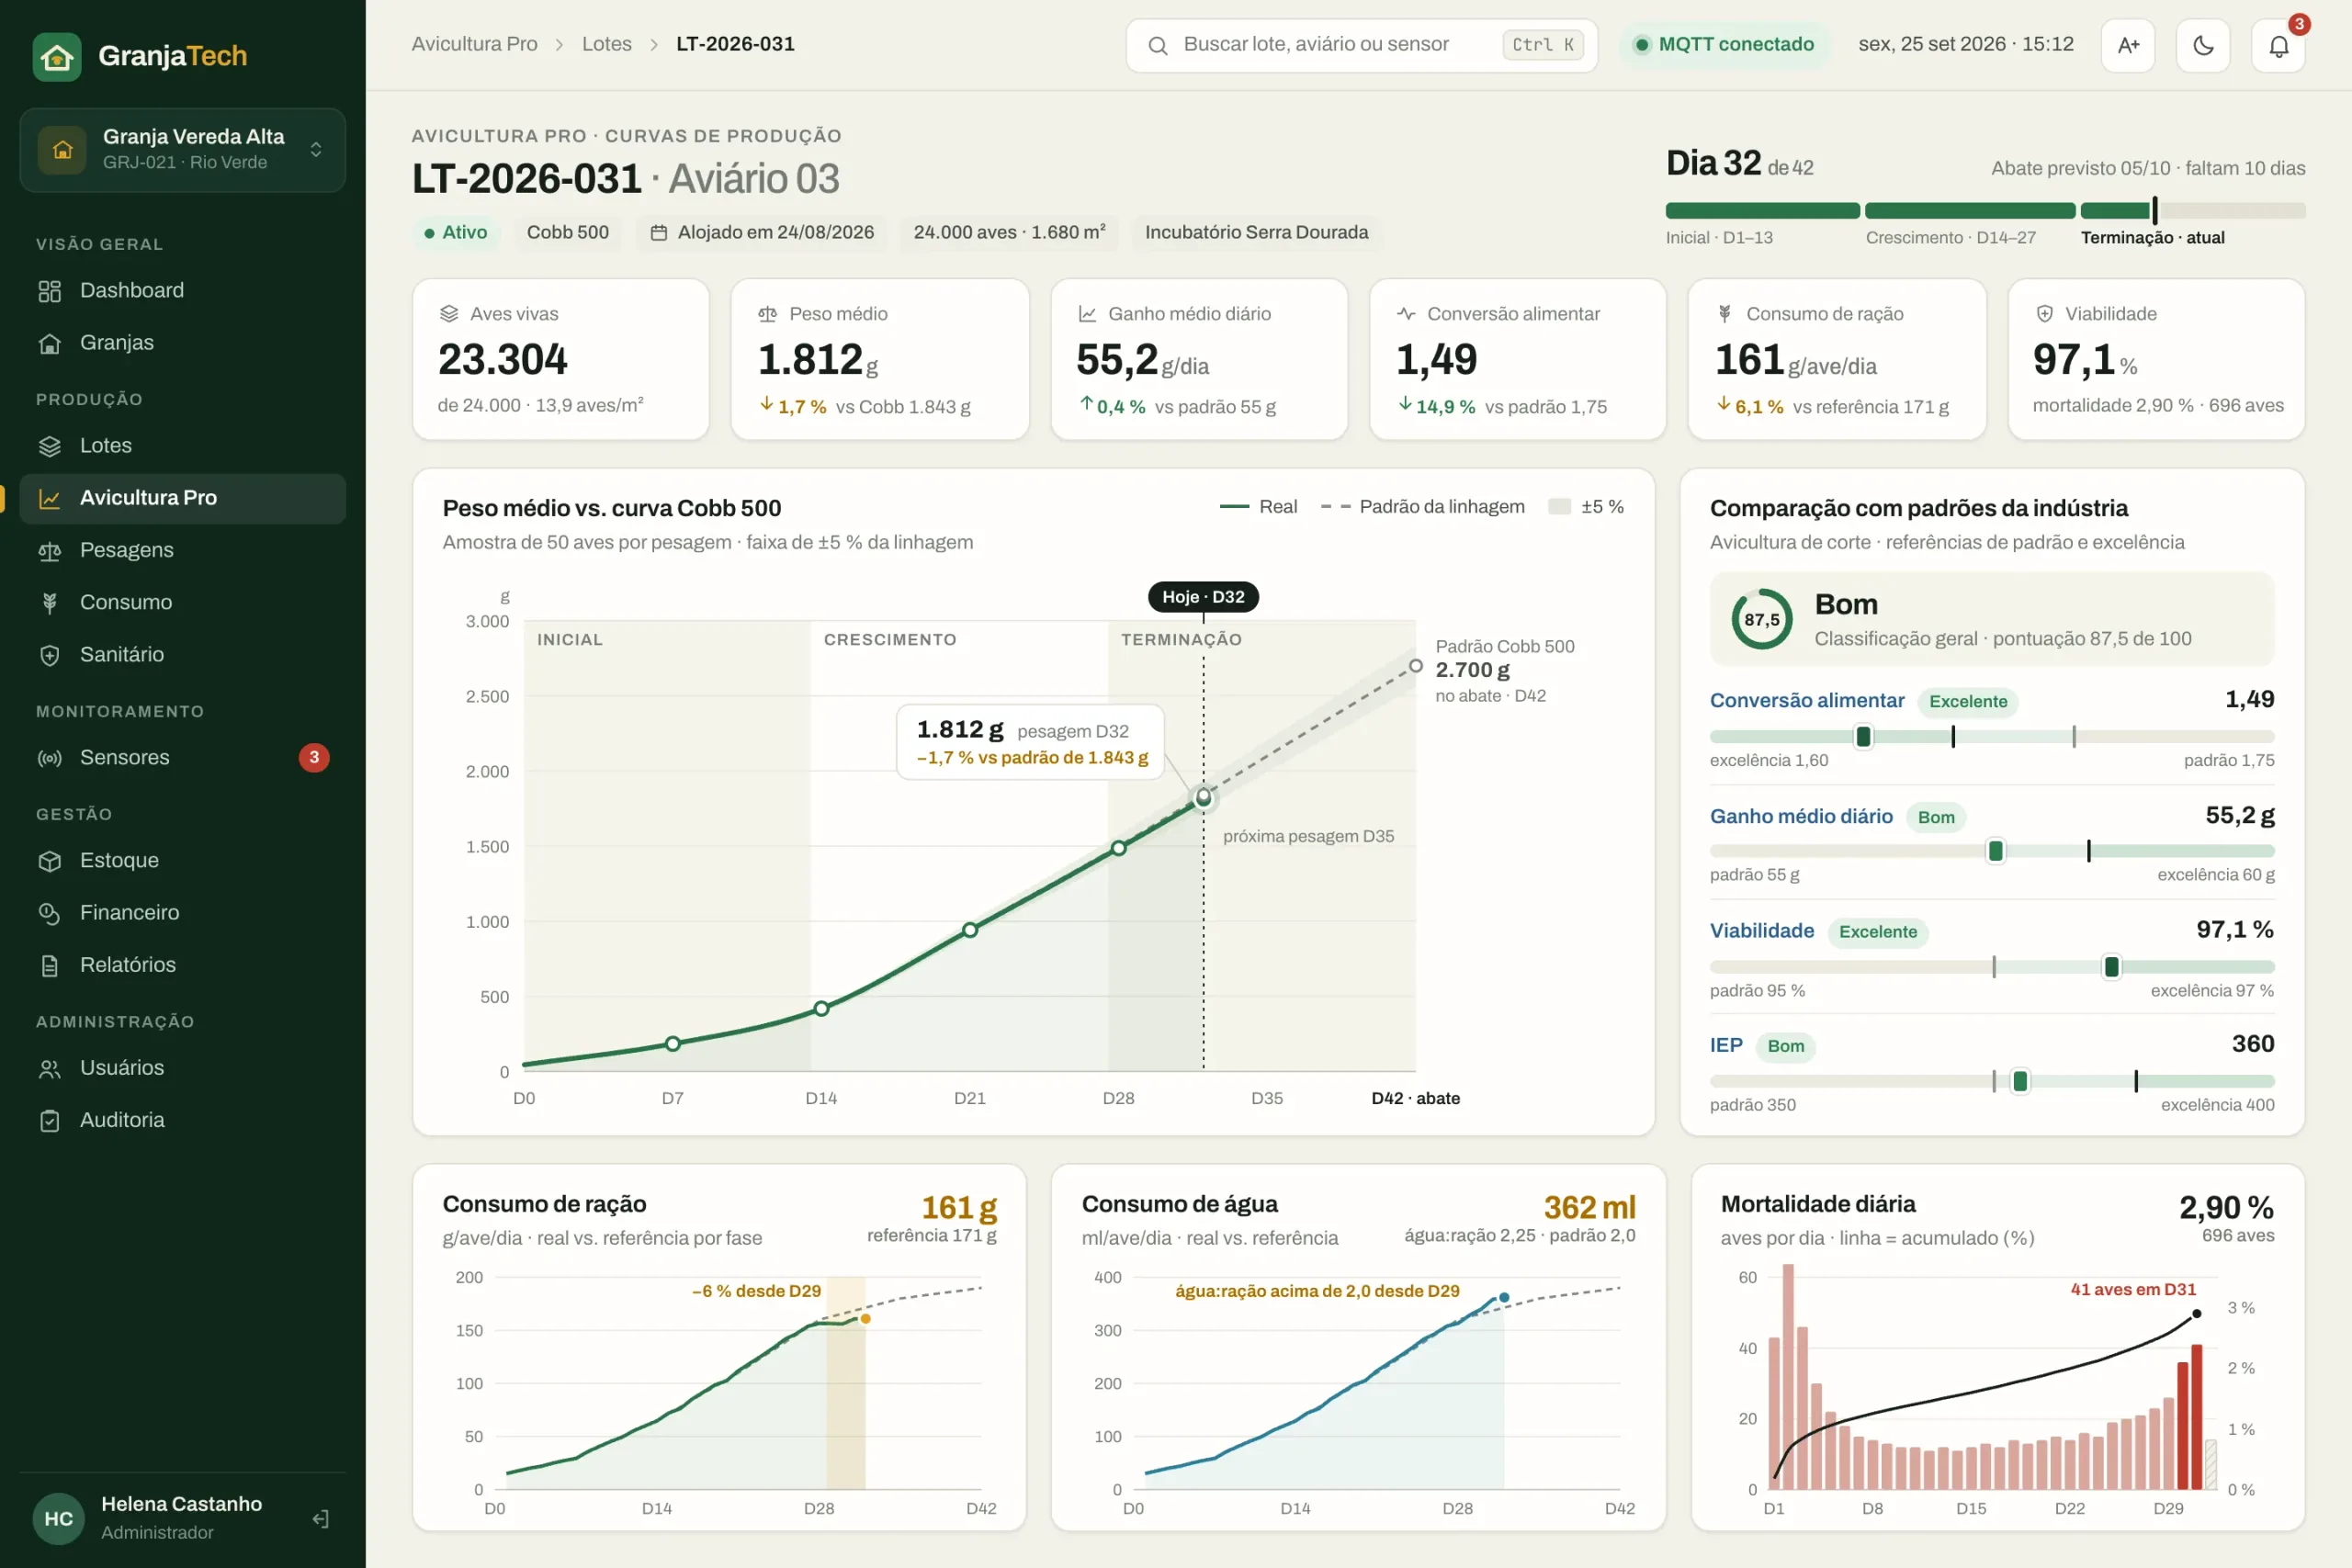Click Viabilidade link in comparison panel
Image resolution: width=2352 pixels, height=1568 pixels.
(x=1761, y=931)
